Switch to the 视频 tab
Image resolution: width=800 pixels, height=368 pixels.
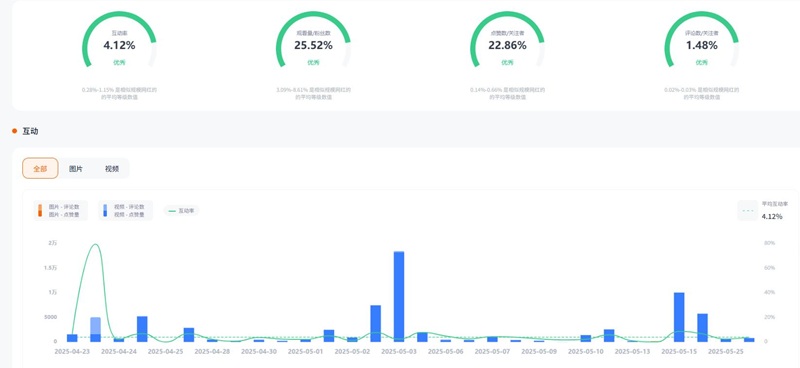112,169
